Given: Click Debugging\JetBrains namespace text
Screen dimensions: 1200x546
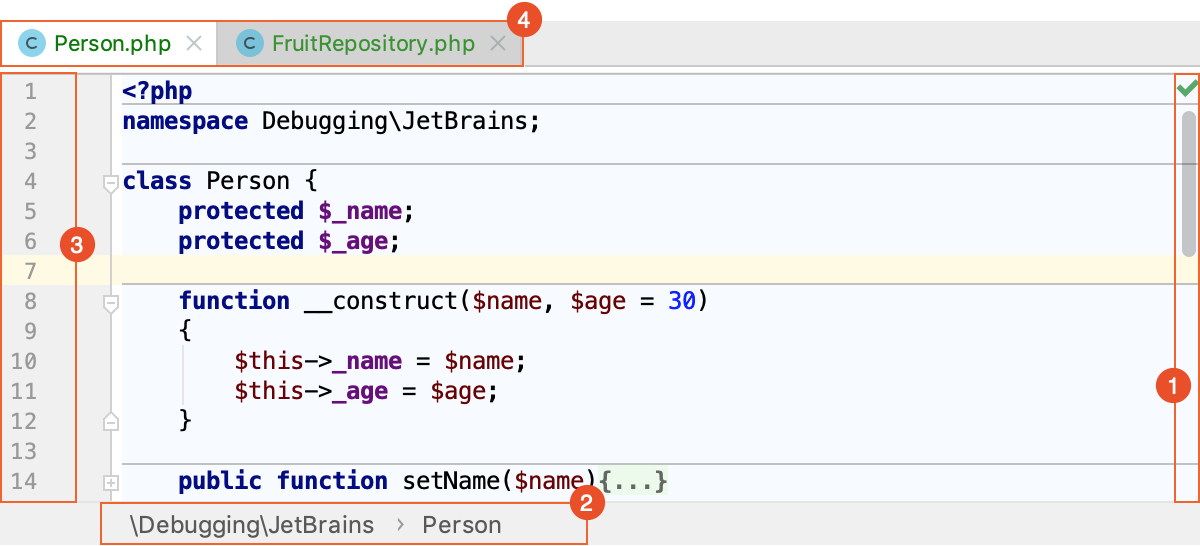Looking at the screenshot, I should pos(394,121).
